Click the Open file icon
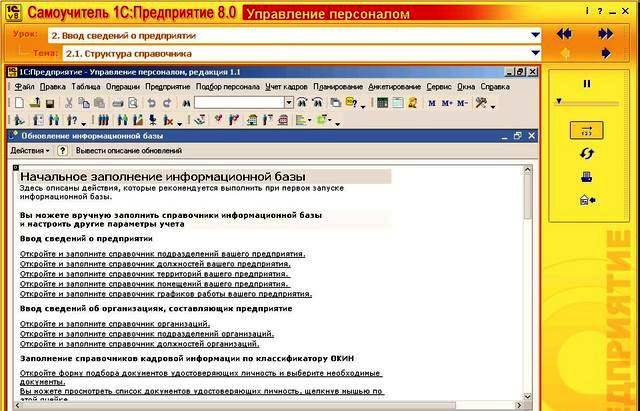Screen dimensions: 640x411 point(35,103)
